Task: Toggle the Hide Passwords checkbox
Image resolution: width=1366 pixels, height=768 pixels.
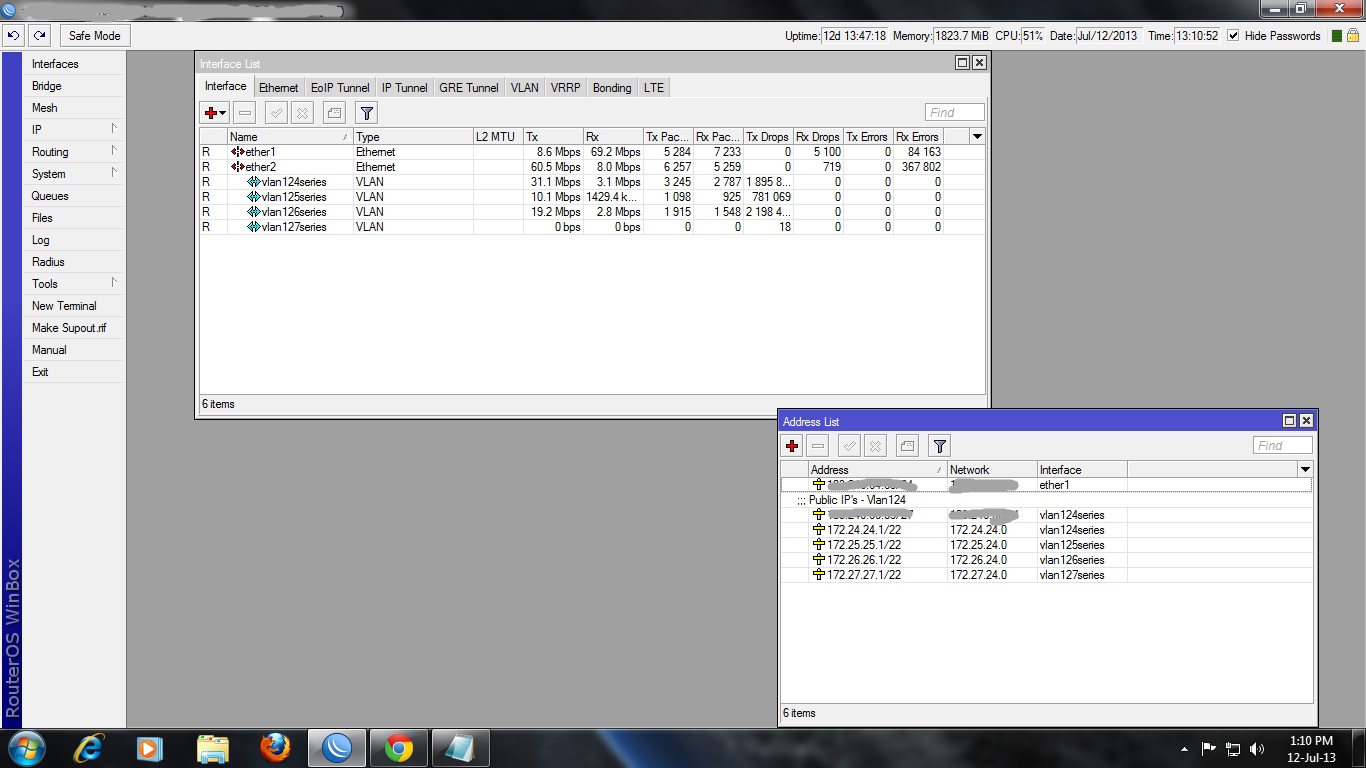Action: coord(1233,35)
